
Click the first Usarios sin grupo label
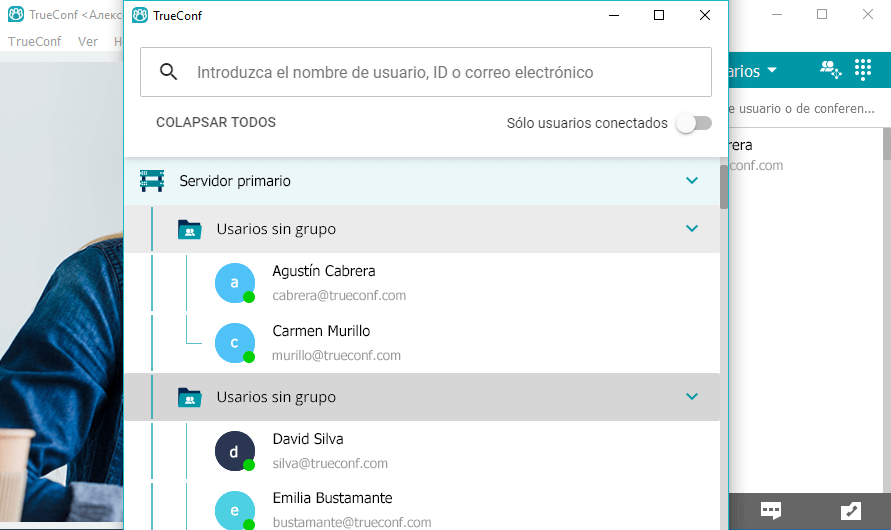pyautogui.click(x=276, y=229)
